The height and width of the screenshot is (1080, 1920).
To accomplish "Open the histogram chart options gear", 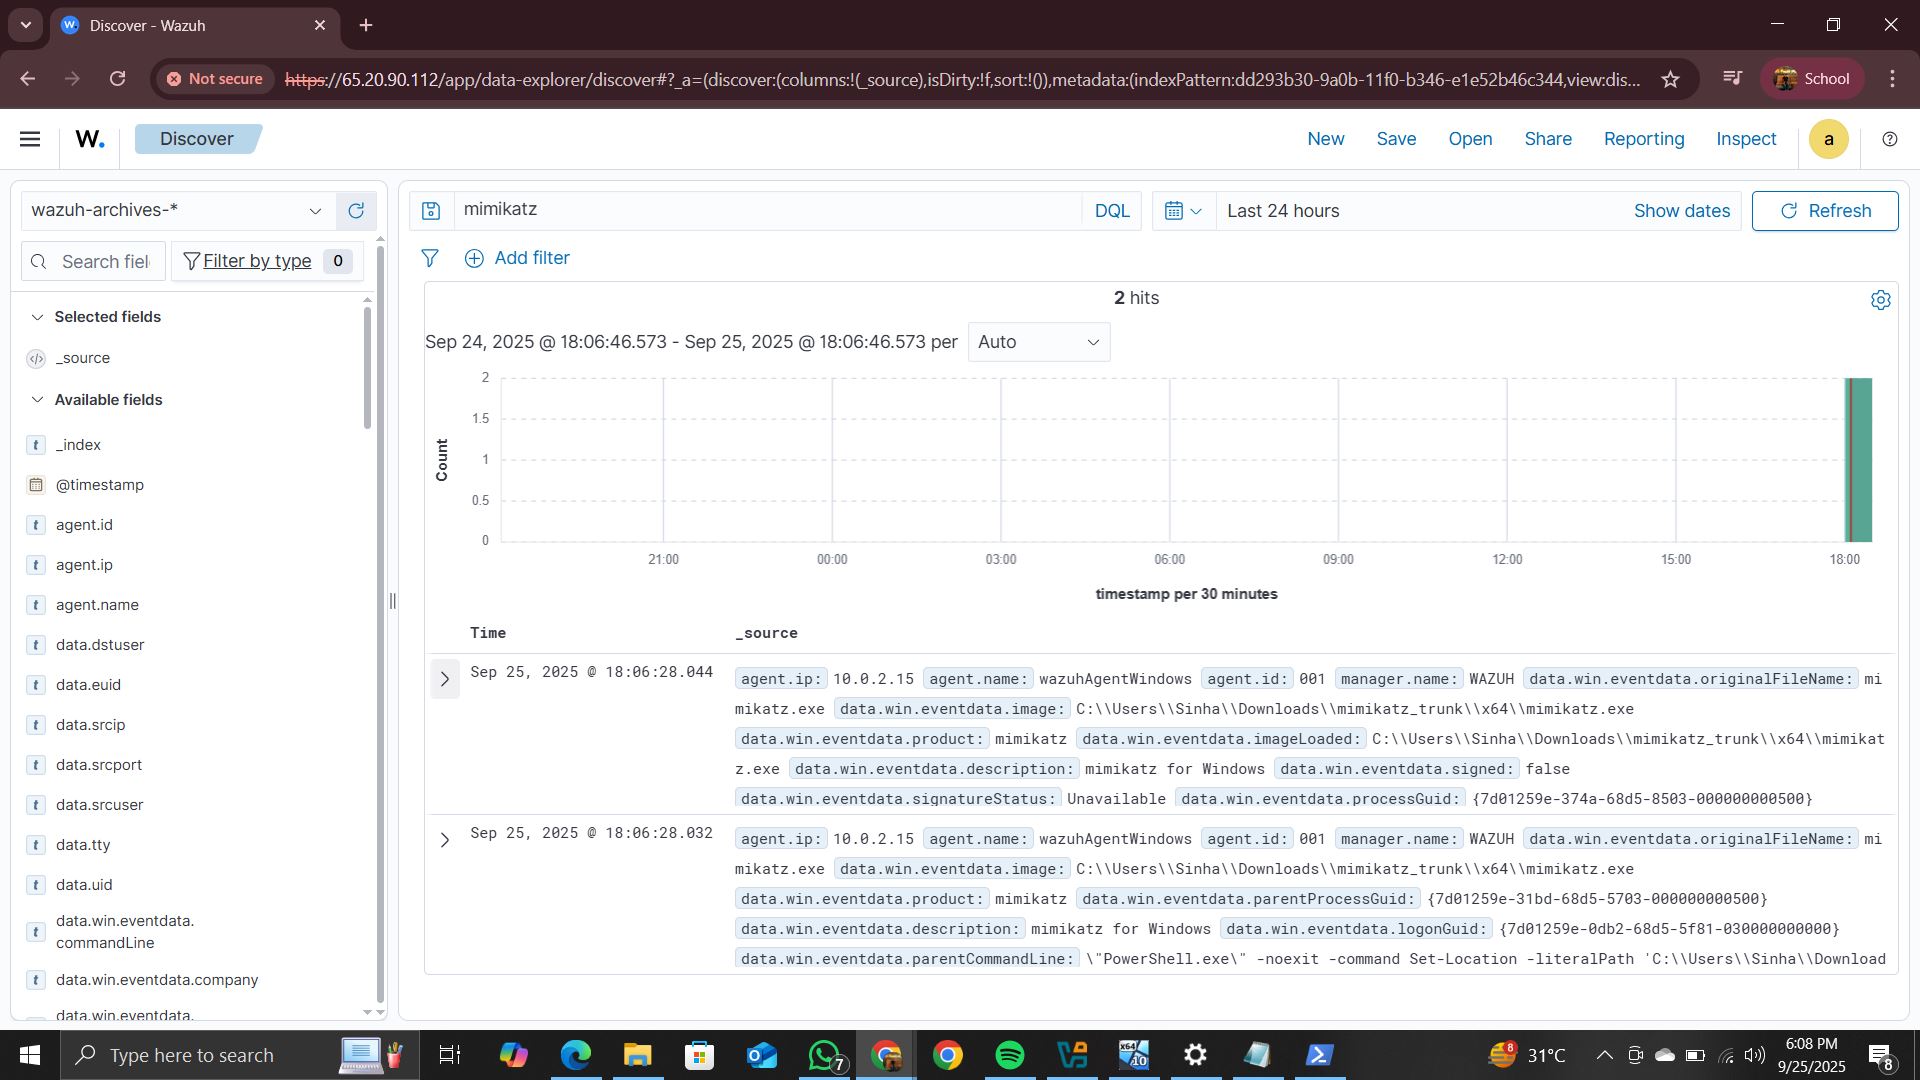I will click(1881, 299).
